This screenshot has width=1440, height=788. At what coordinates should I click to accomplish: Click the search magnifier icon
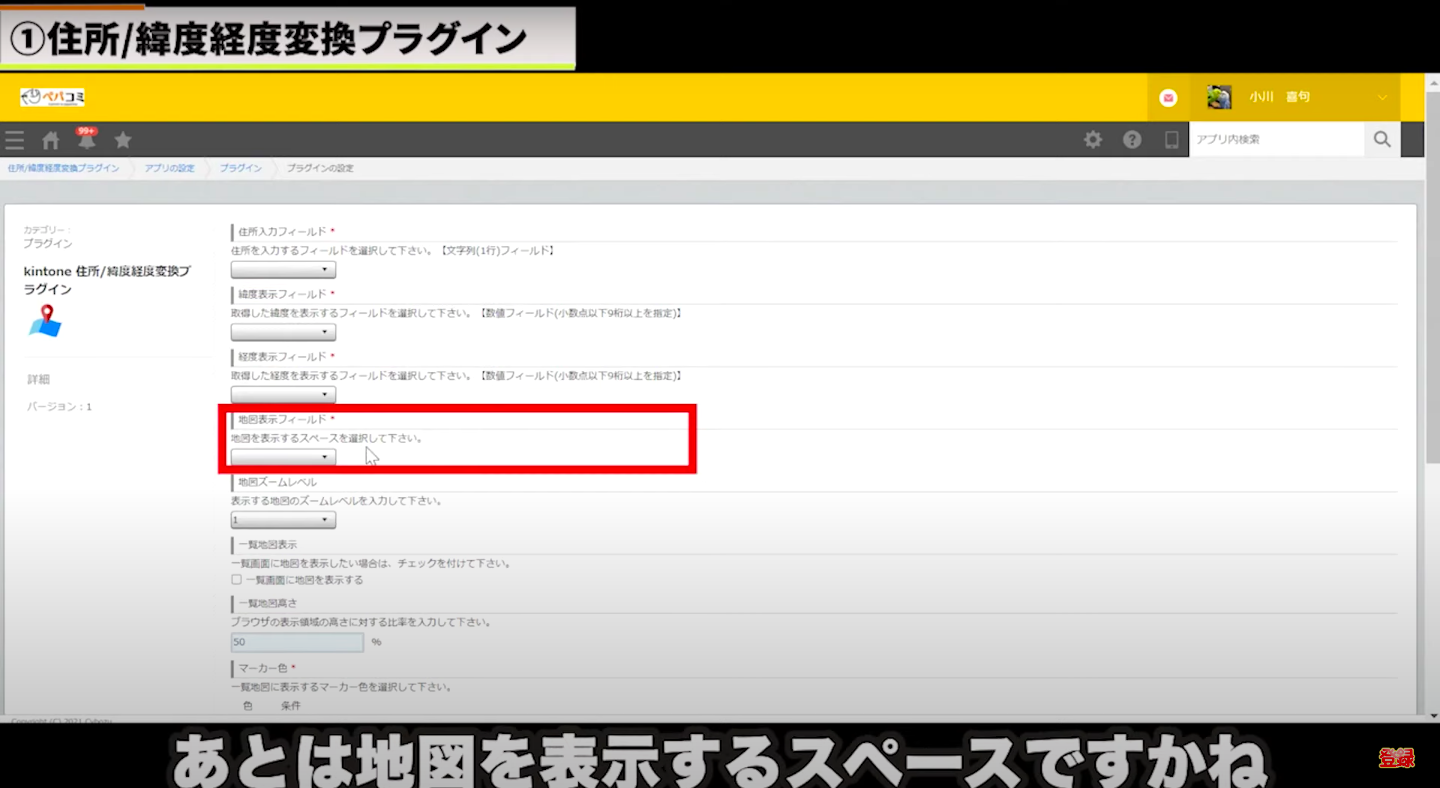point(1382,140)
